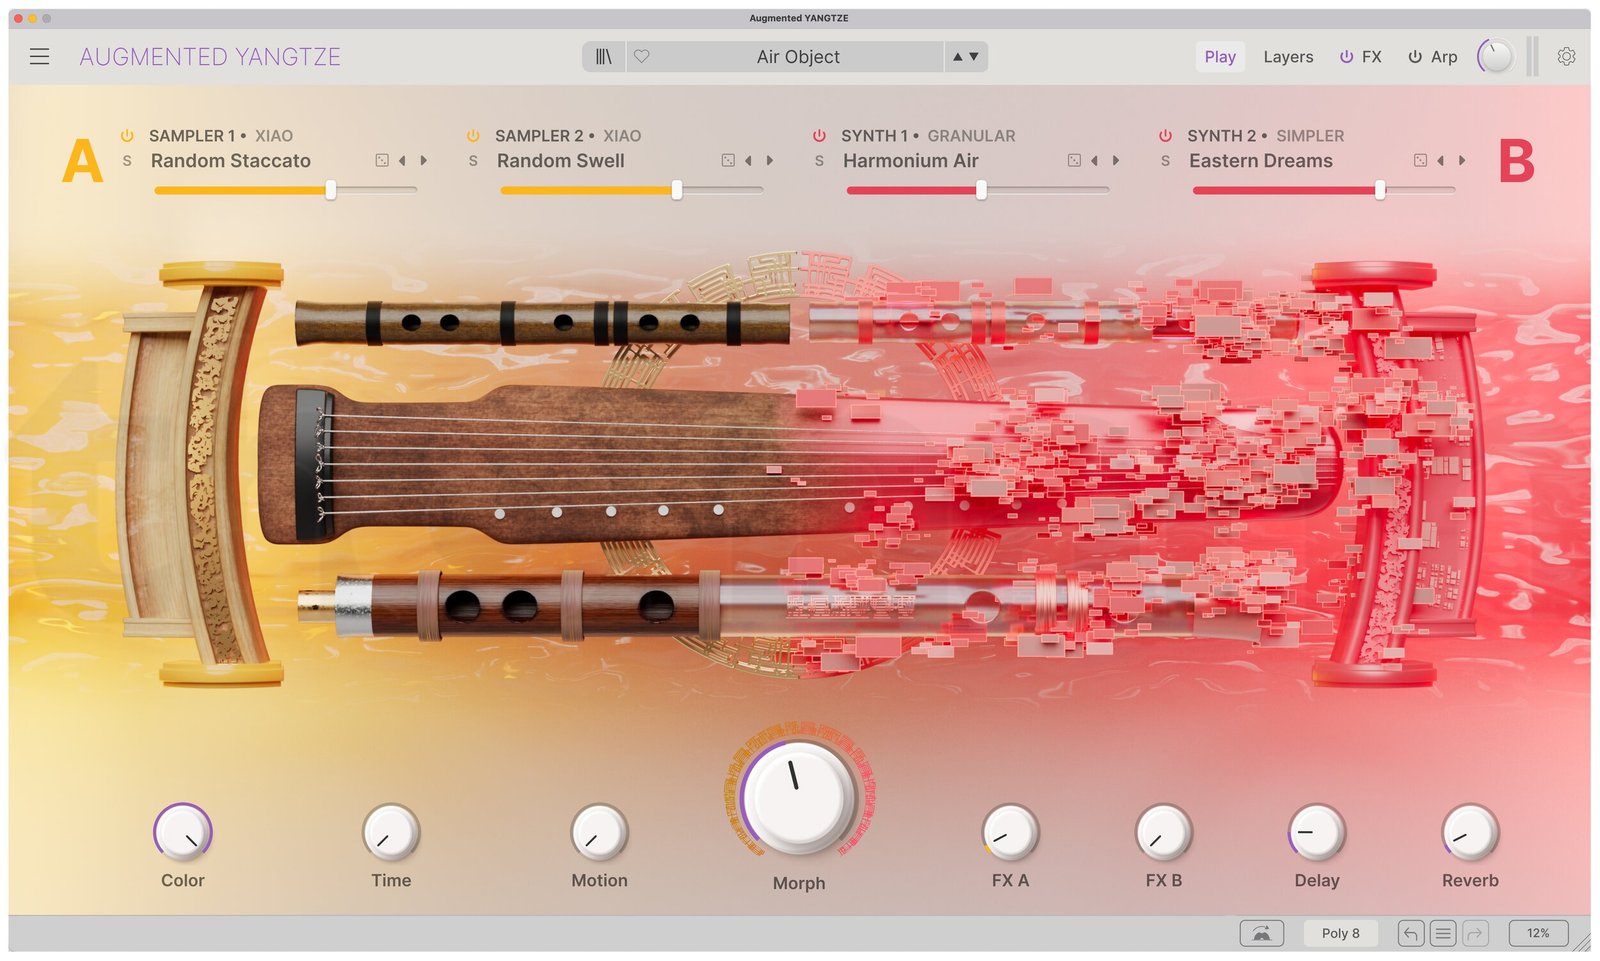This screenshot has width=1600, height=961.
Task: Disable Synth 1 granular power button
Action: point(819,136)
